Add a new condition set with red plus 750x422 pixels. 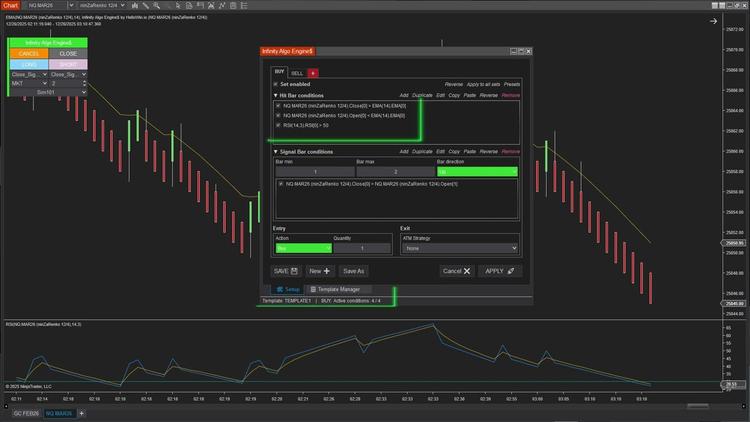tap(313, 73)
